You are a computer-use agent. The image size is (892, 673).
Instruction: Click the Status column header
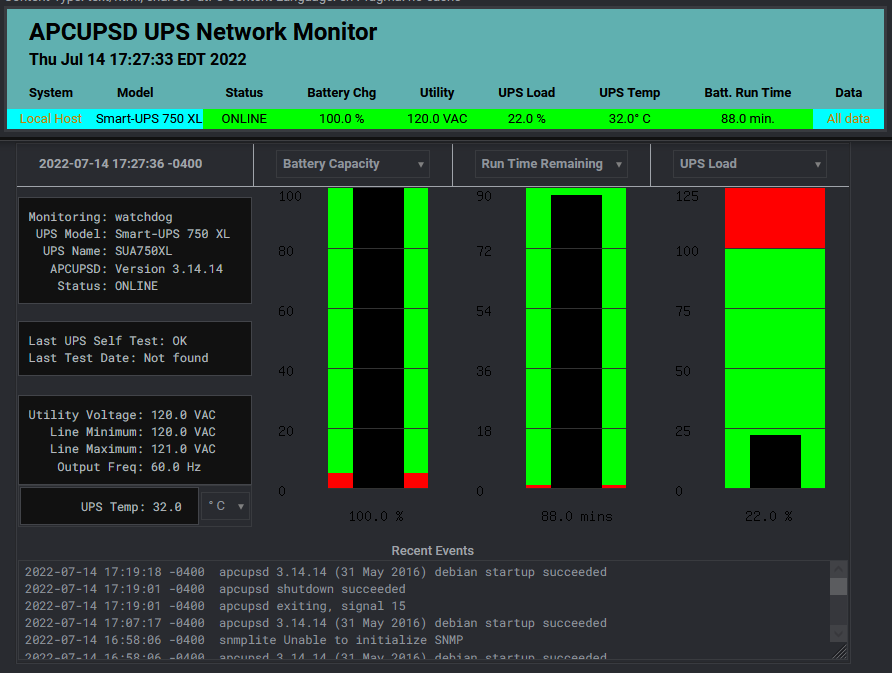pos(244,93)
